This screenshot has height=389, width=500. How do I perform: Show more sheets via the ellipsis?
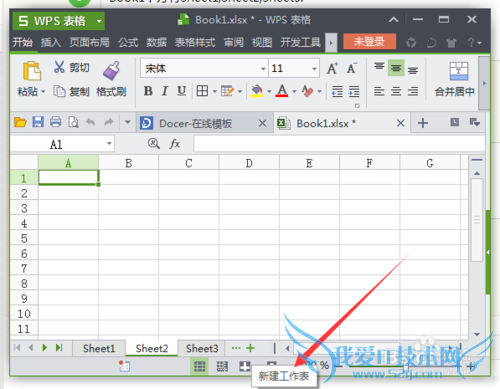point(236,348)
